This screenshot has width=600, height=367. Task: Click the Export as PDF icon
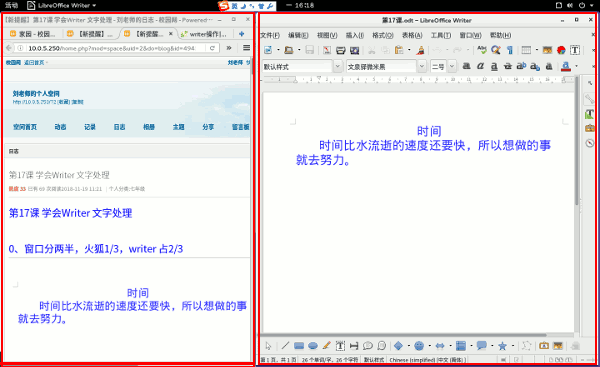[327, 50]
